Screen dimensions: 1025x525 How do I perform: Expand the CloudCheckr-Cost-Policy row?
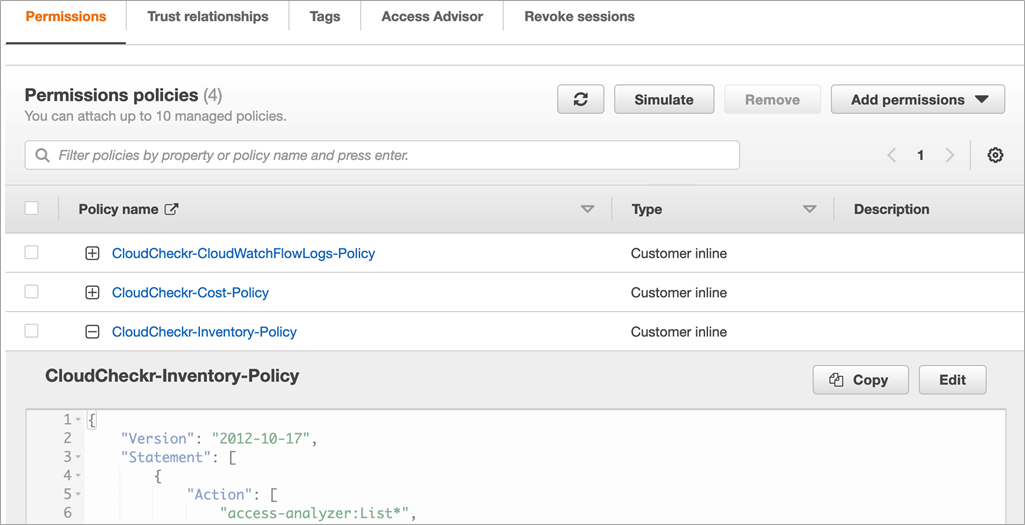point(92,293)
